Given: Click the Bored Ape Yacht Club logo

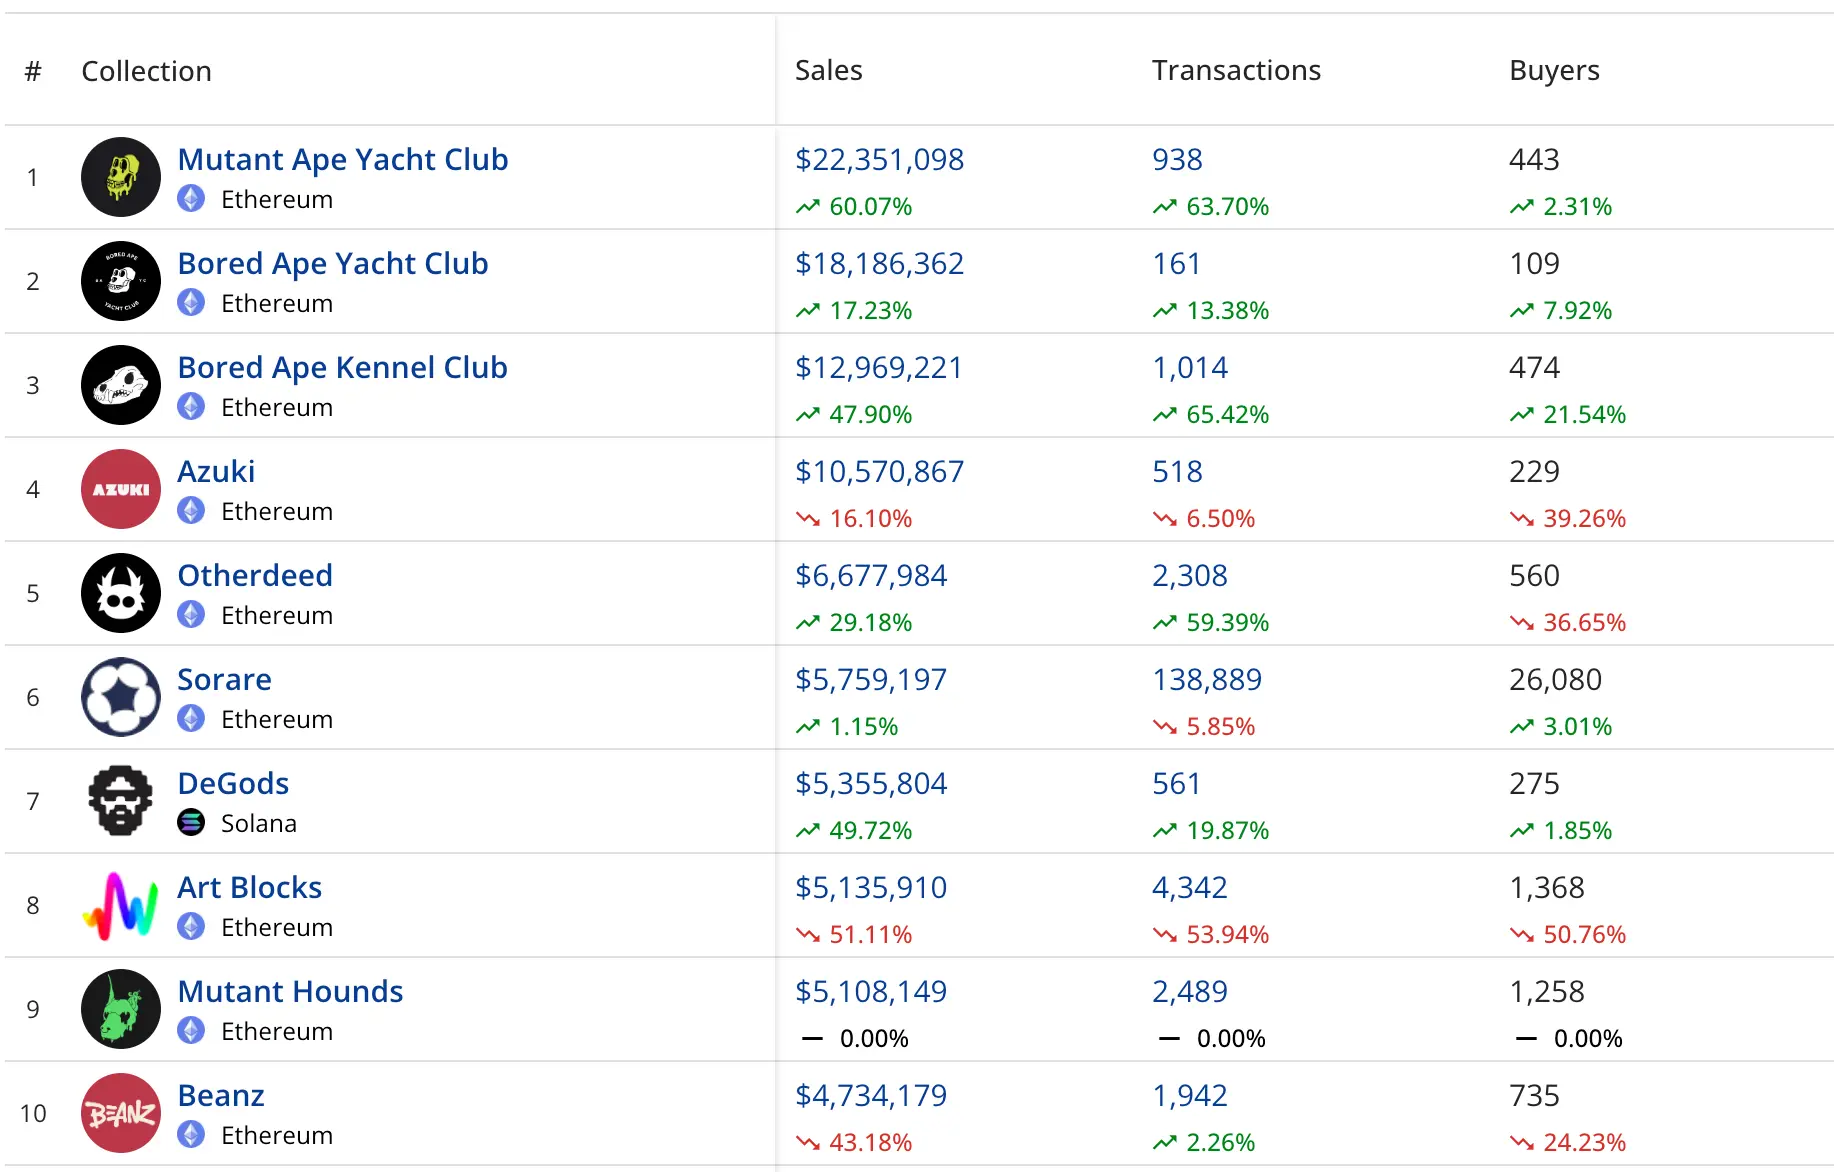Looking at the screenshot, I should [x=121, y=281].
